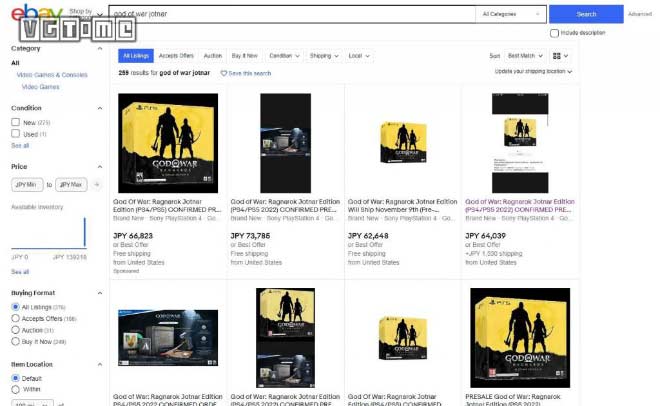Collapse the Price sidebar section
Screen dimensions: 660x406
pos(100,167)
